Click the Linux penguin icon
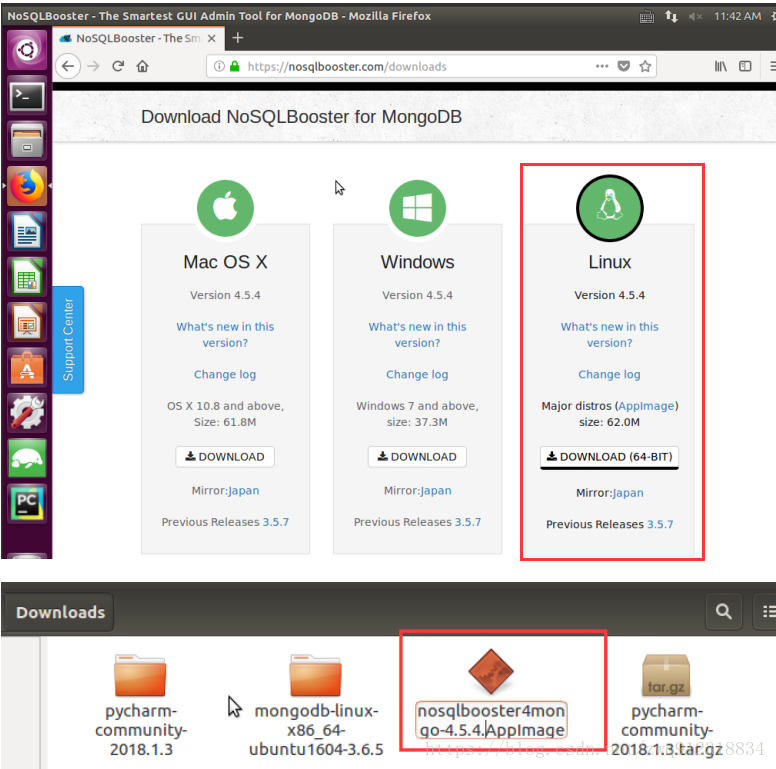The width and height of the screenshot is (776, 769). pos(610,208)
